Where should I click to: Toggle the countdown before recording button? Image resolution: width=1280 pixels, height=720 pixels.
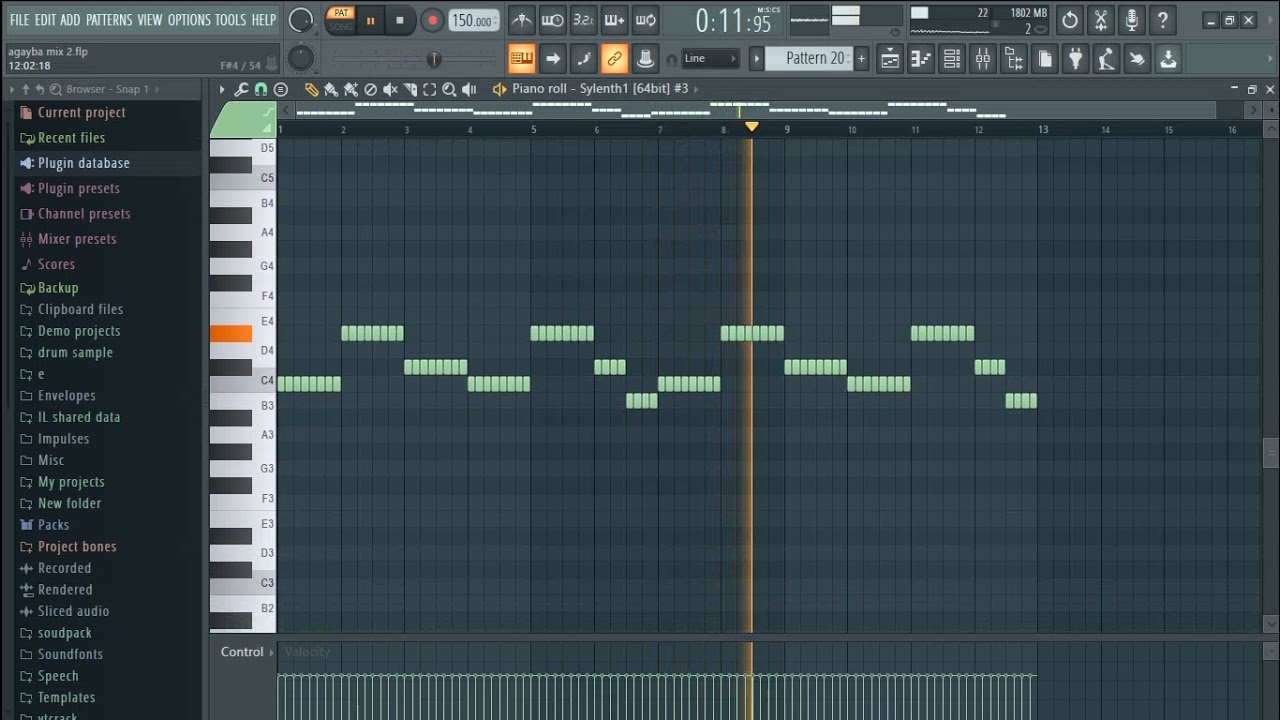click(x=583, y=20)
